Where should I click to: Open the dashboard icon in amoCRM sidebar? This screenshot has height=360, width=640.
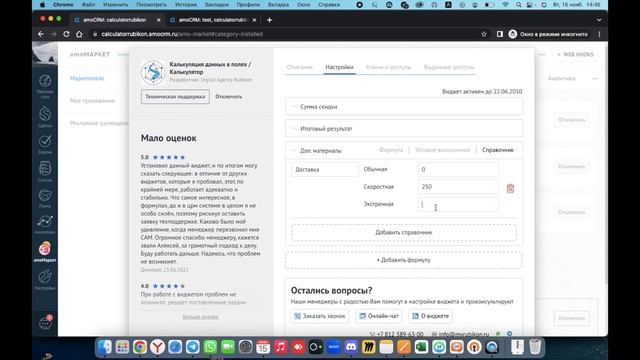pos(45,81)
